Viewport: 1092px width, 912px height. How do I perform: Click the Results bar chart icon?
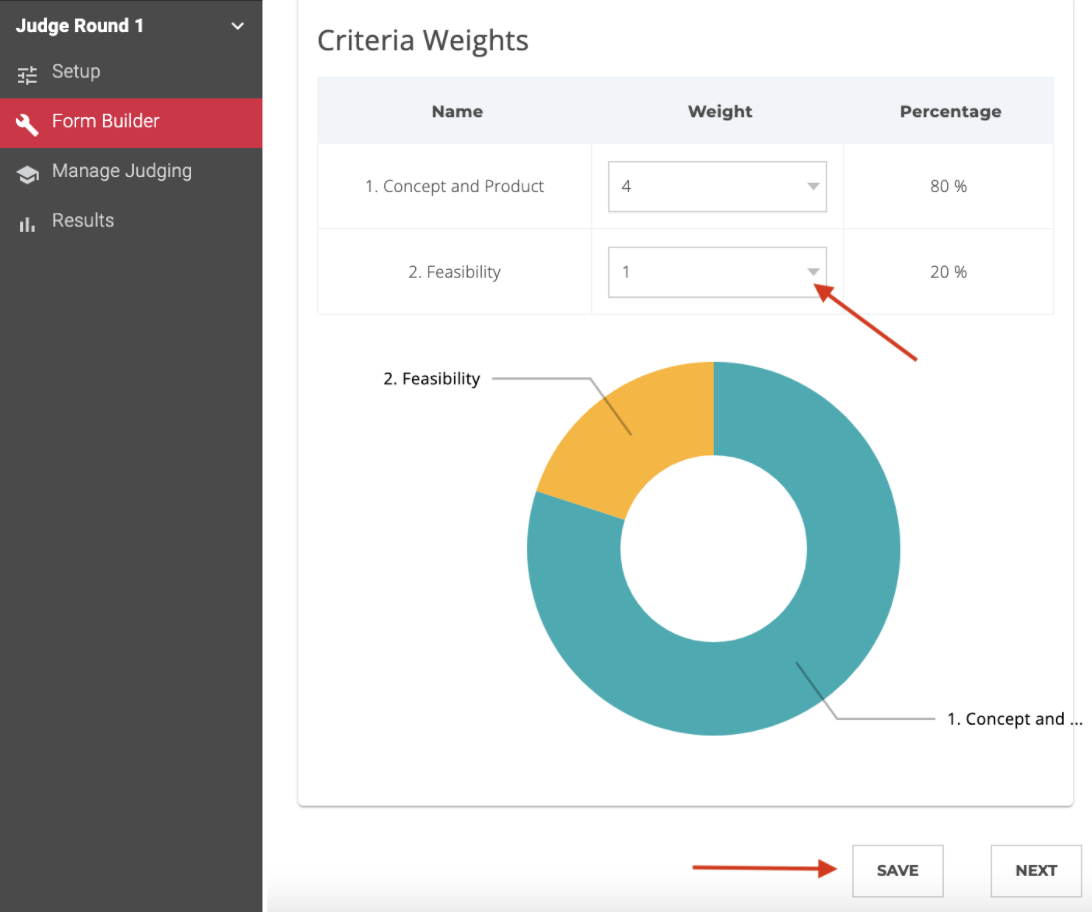pos(27,224)
